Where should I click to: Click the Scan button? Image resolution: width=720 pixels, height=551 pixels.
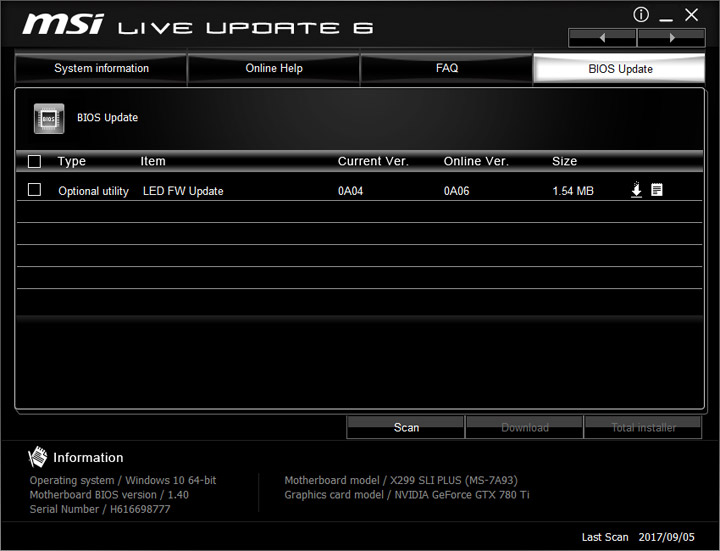tap(405, 427)
